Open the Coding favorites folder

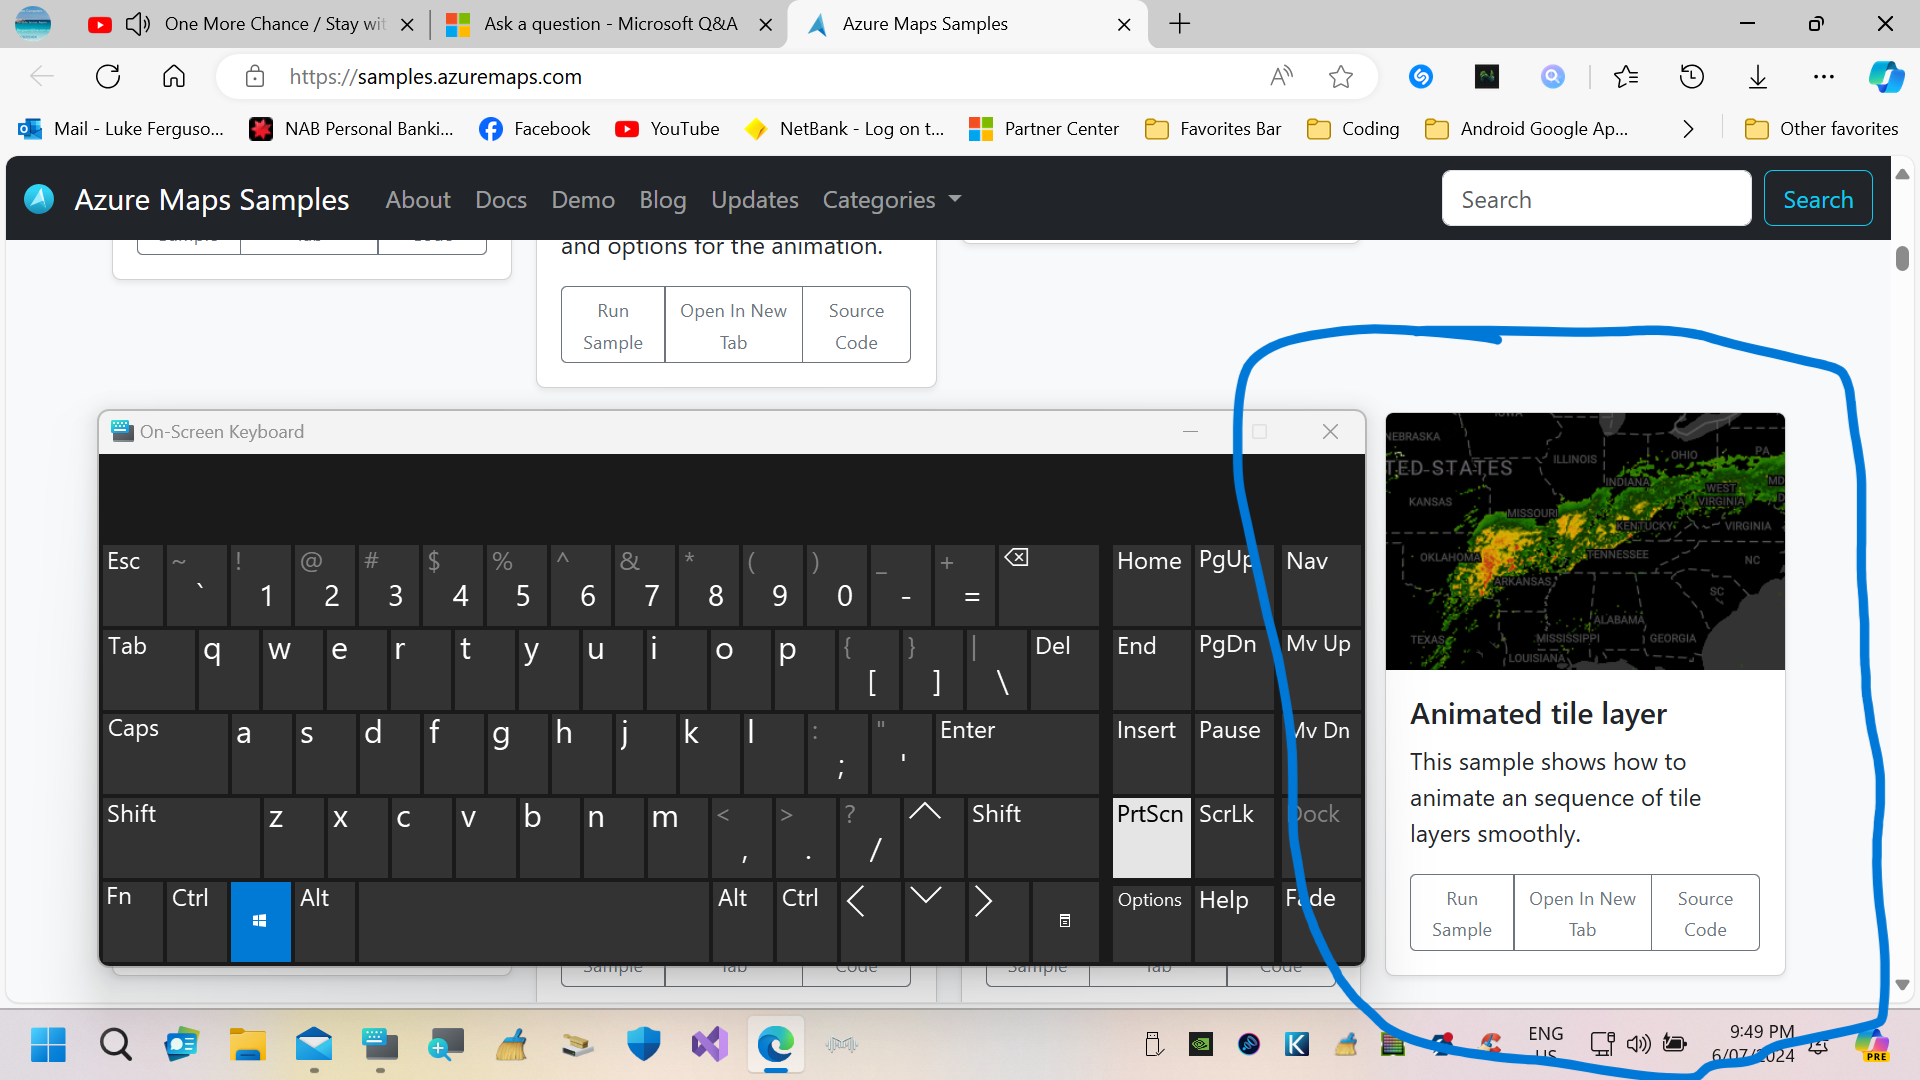tap(1354, 129)
